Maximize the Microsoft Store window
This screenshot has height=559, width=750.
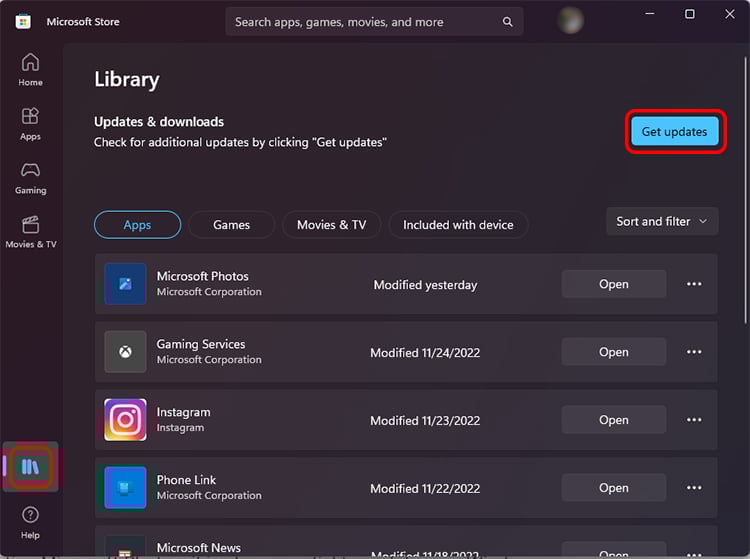690,14
